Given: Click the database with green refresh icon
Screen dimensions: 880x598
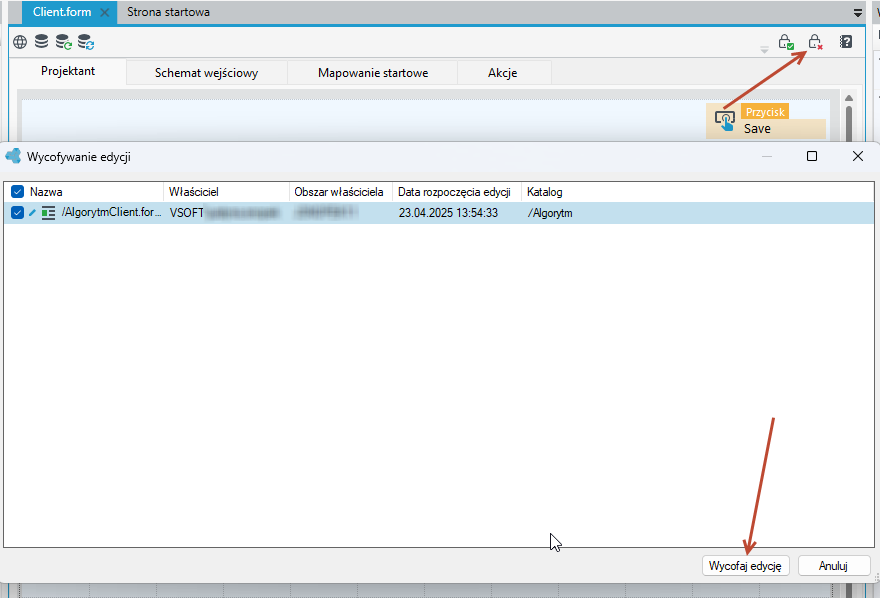Looking at the screenshot, I should [x=63, y=42].
